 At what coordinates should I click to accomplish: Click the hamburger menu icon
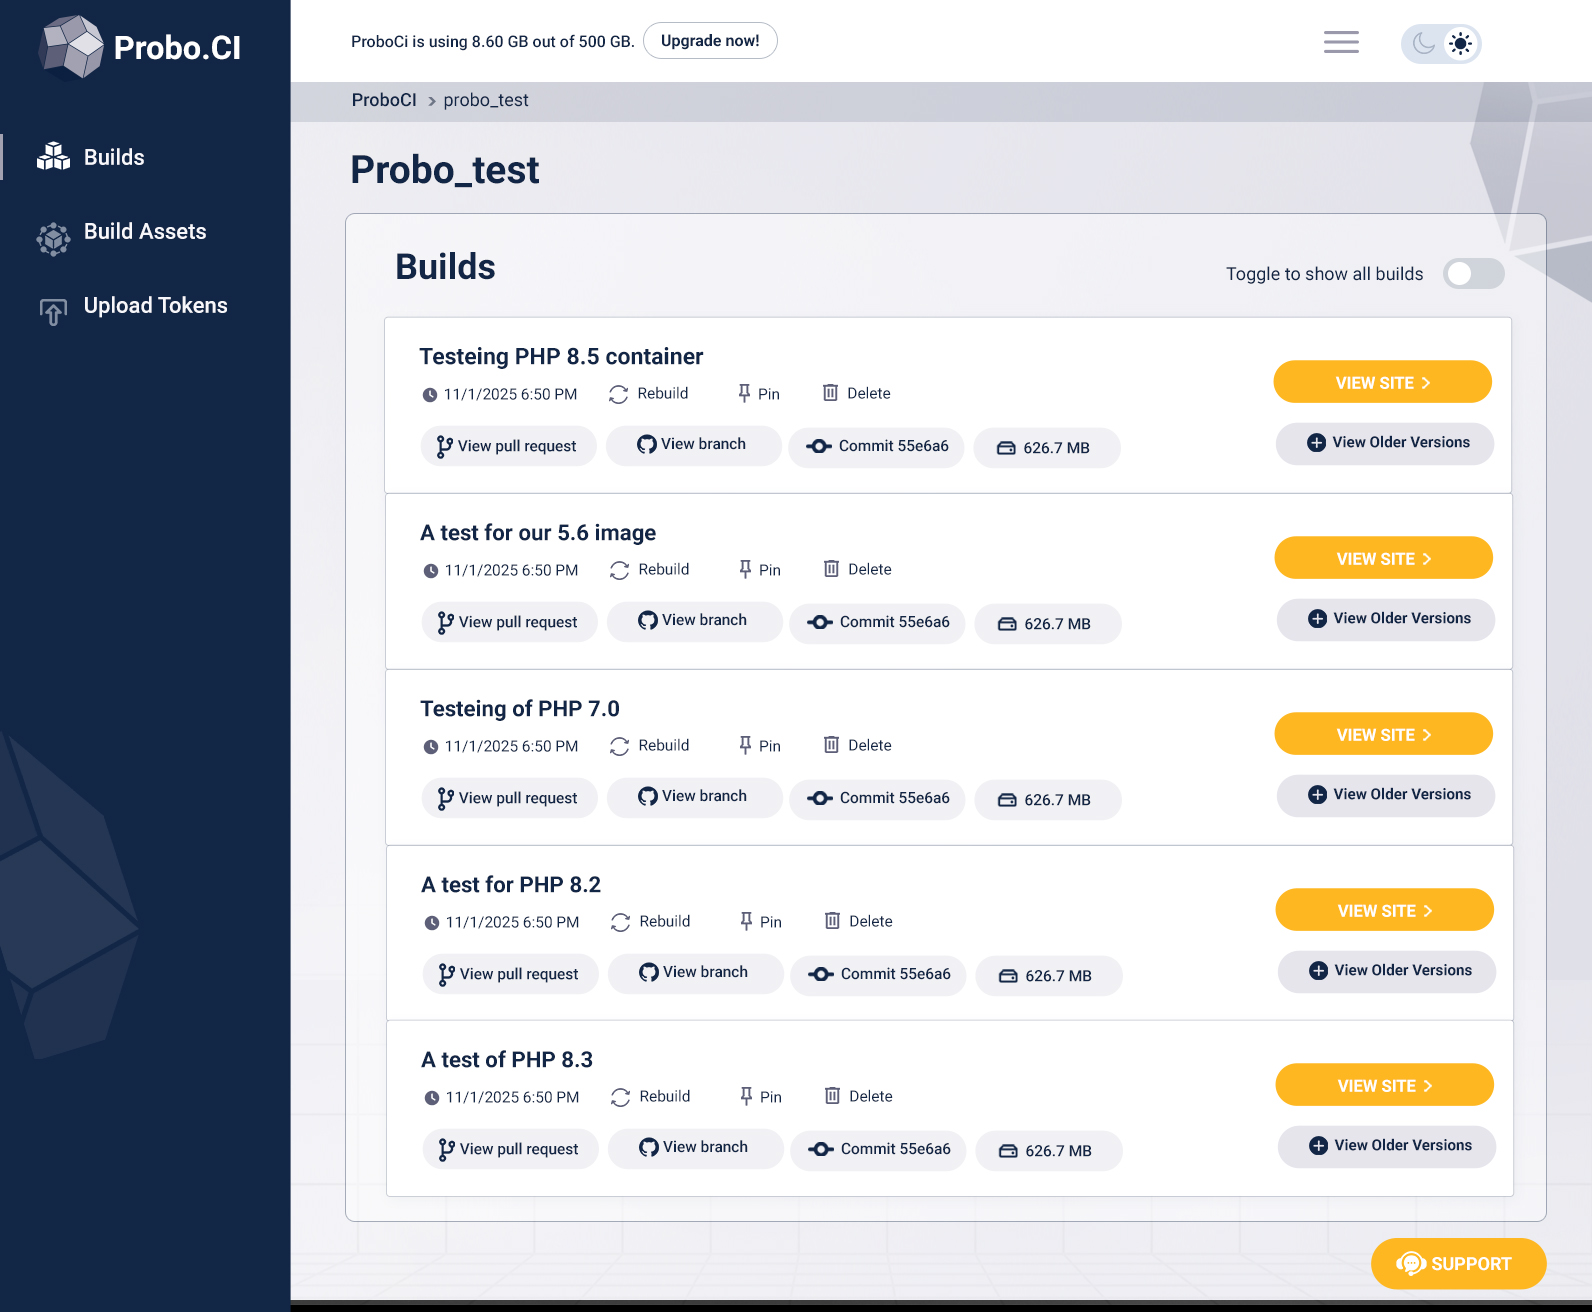click(1341, 42)
